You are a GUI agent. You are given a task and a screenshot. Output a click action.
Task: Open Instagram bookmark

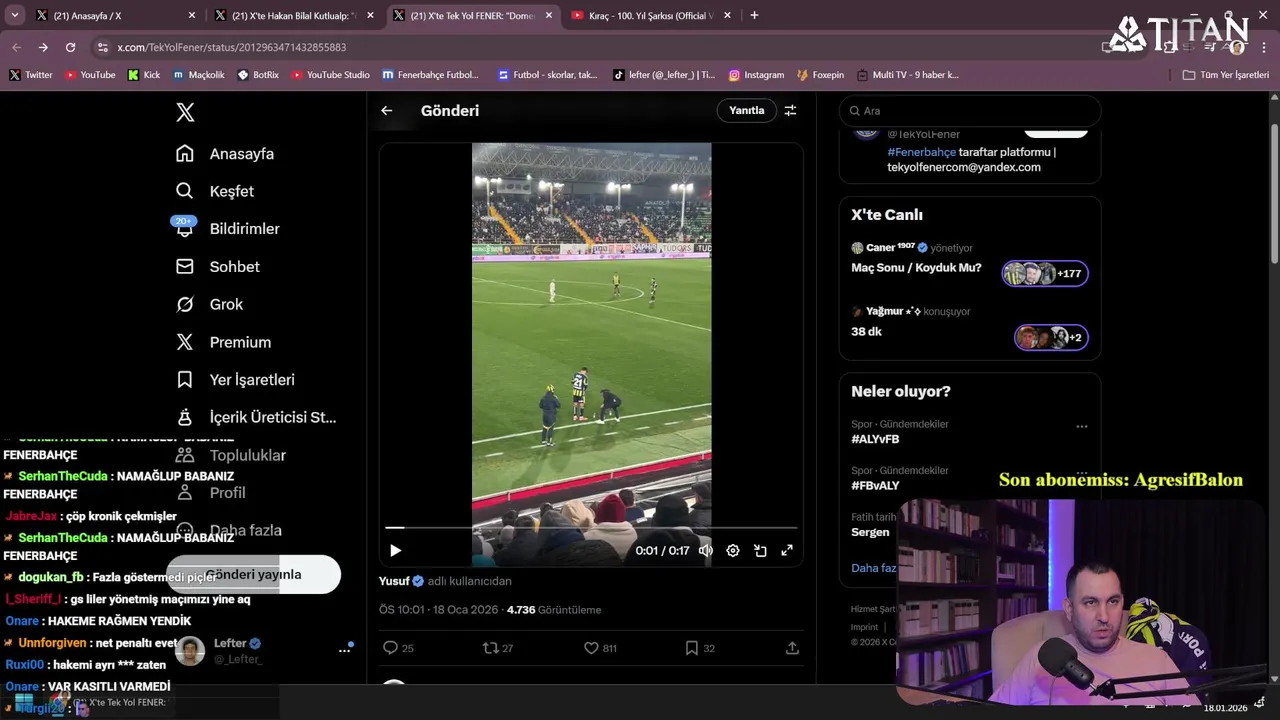[x=756, y=75]
